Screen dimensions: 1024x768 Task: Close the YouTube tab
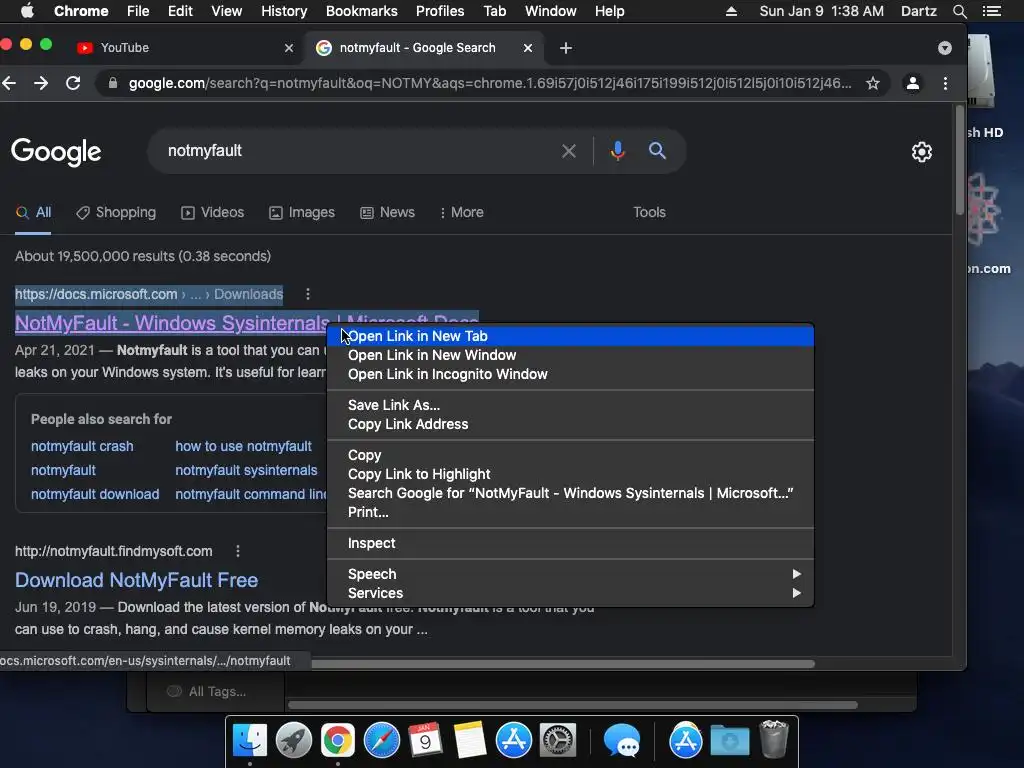click(289, 48)
